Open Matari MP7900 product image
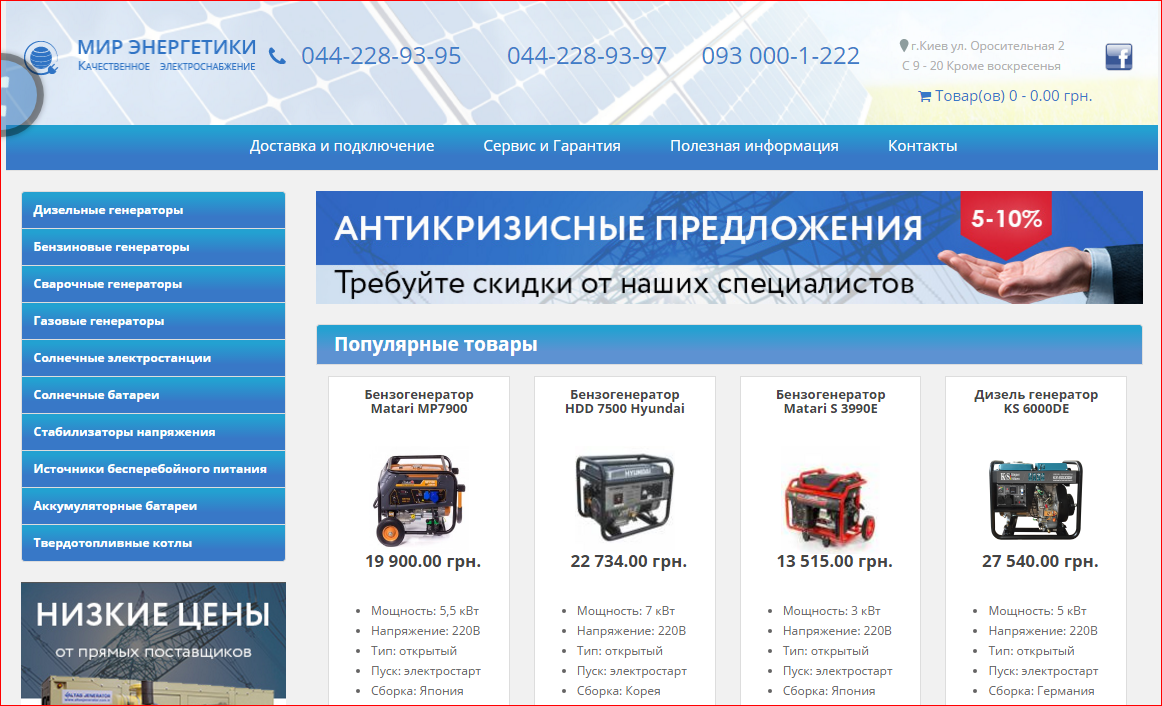 (x=419, y=496)
